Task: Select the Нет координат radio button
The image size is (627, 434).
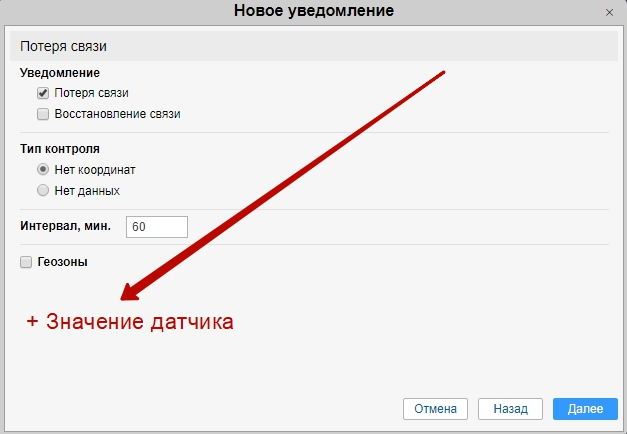Action: (x=43, y=170)
